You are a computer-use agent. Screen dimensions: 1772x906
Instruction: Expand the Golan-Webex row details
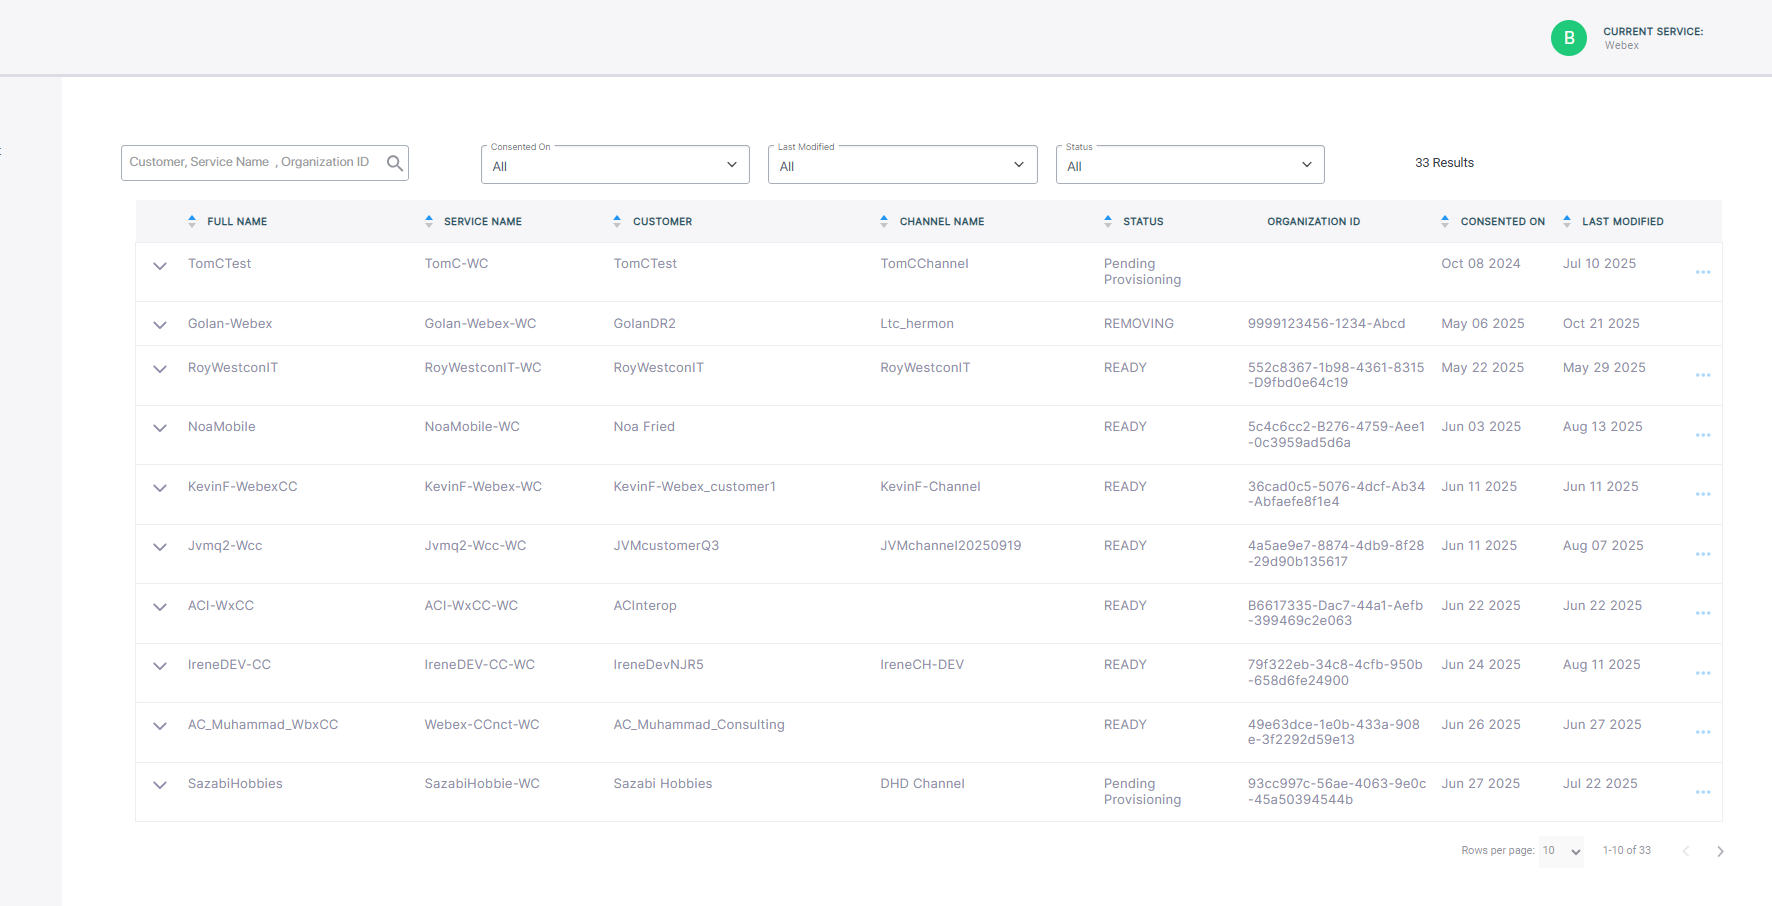tap(160, 325)
